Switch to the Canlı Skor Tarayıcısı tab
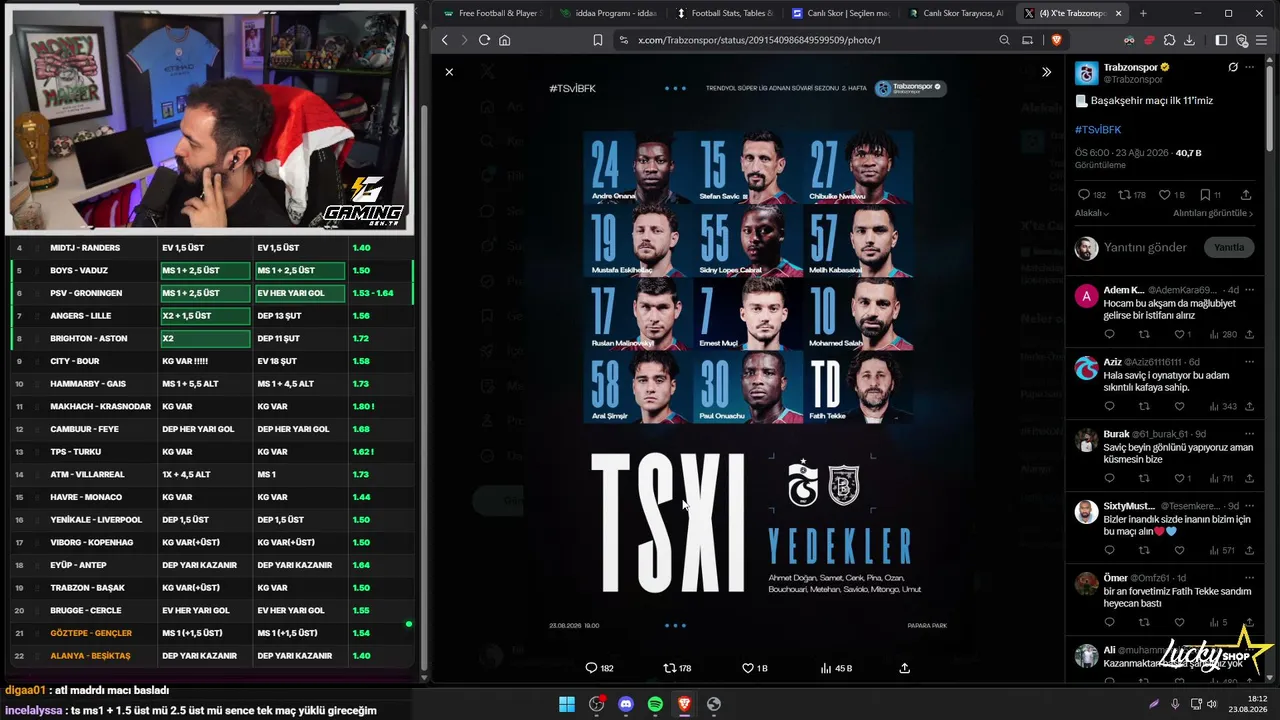 (955, 13)
